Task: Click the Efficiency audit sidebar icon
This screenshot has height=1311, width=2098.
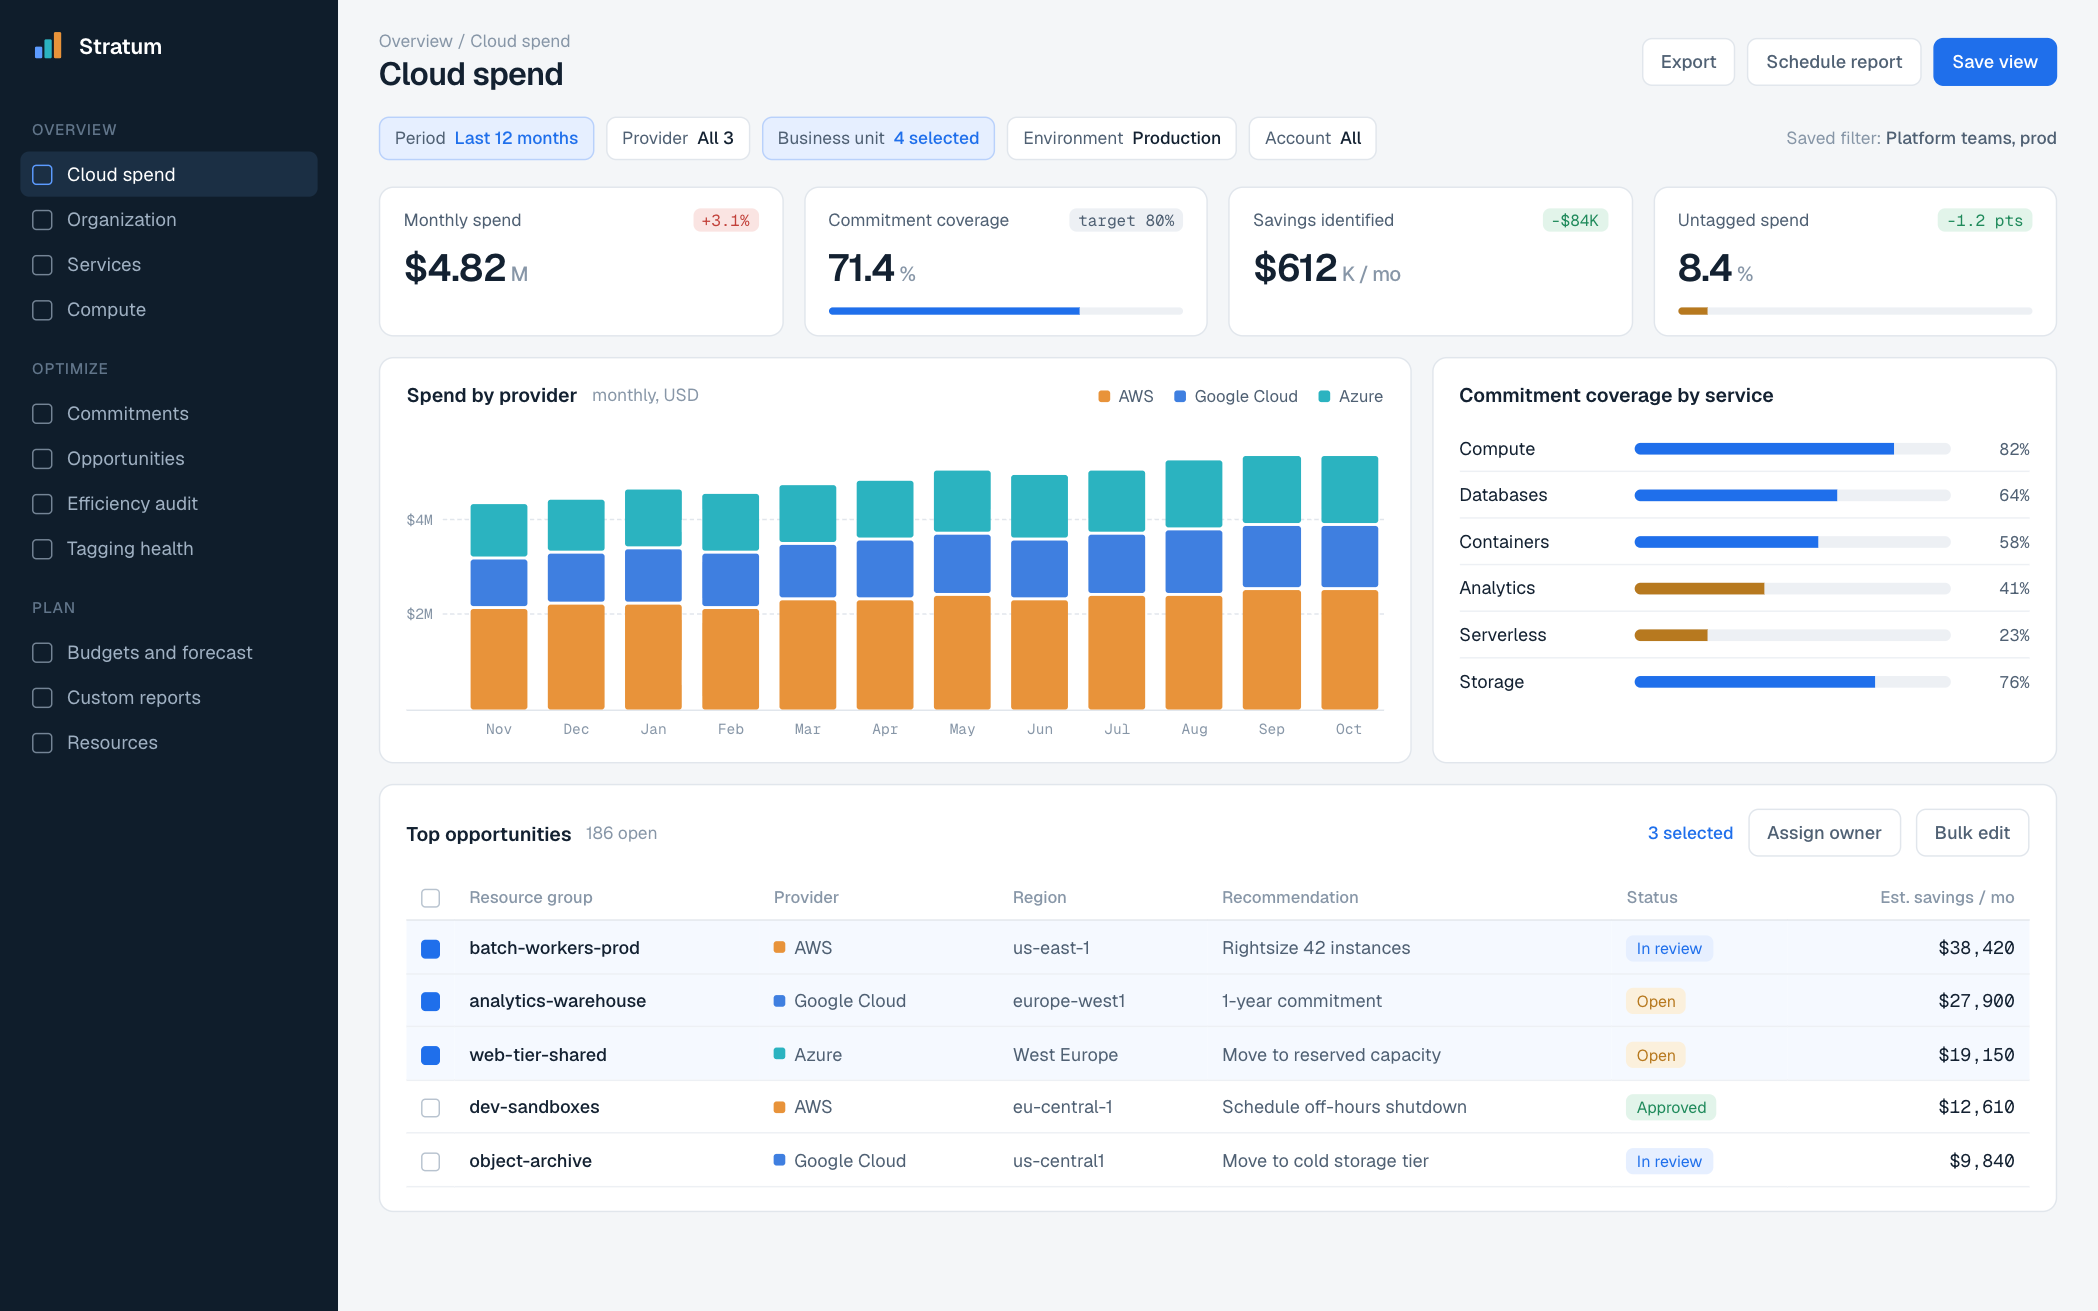Action: coord(42,504)
